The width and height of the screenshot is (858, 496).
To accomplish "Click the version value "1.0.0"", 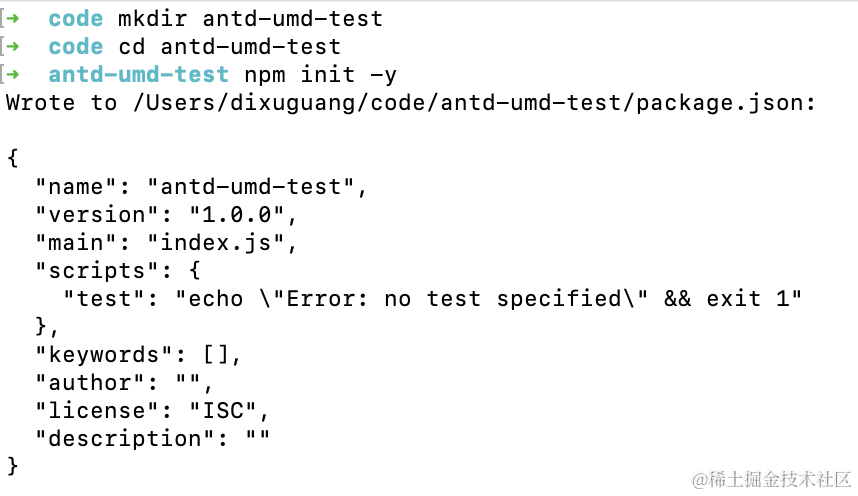I will (x=236, y=215).
